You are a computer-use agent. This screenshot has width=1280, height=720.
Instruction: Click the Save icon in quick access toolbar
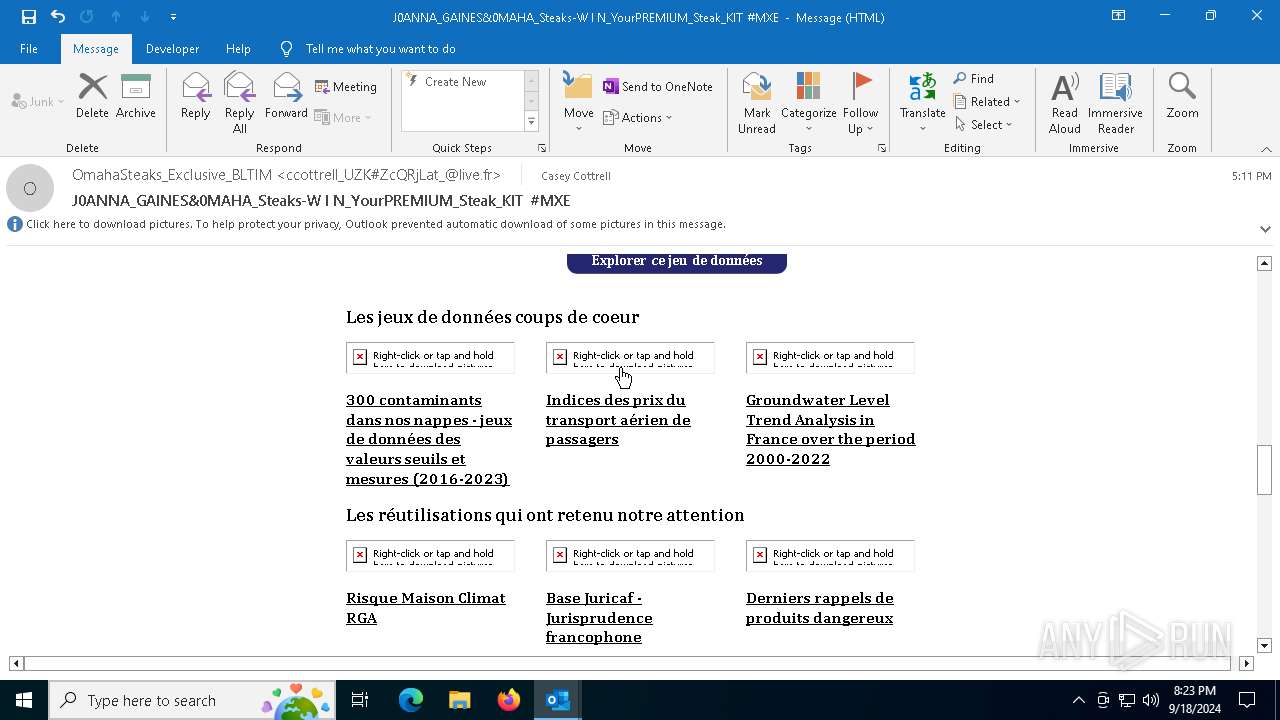(28, 16)
